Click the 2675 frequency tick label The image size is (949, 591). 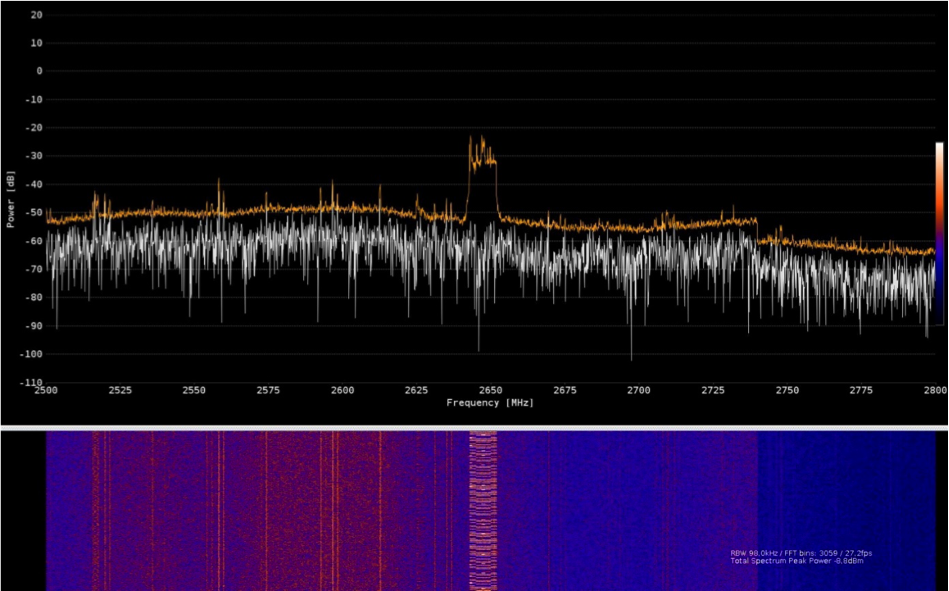tap(565, 390)
